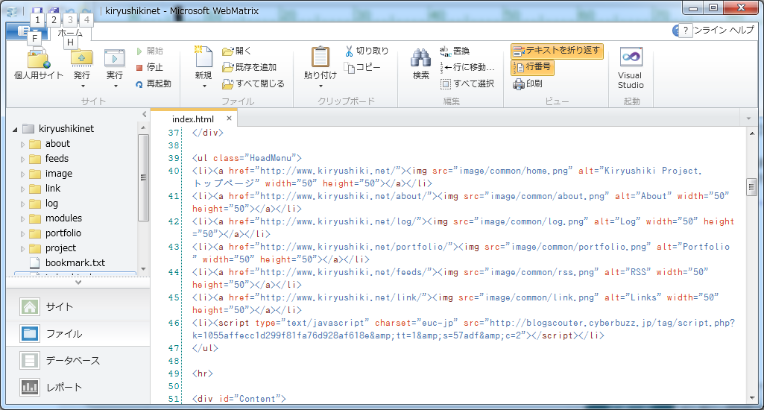Click the 検索 (Find) binoculars icon

coord(421,58)
